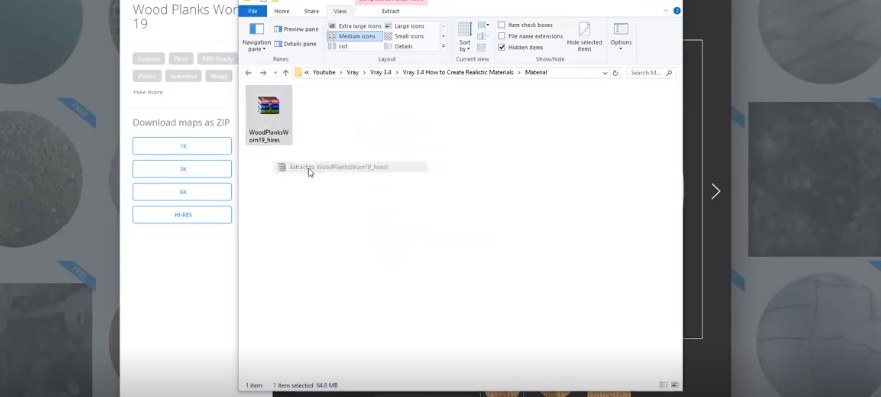Refresh the current folder
Viewport: 881px width, 397px height.
(x=615, y=73)
